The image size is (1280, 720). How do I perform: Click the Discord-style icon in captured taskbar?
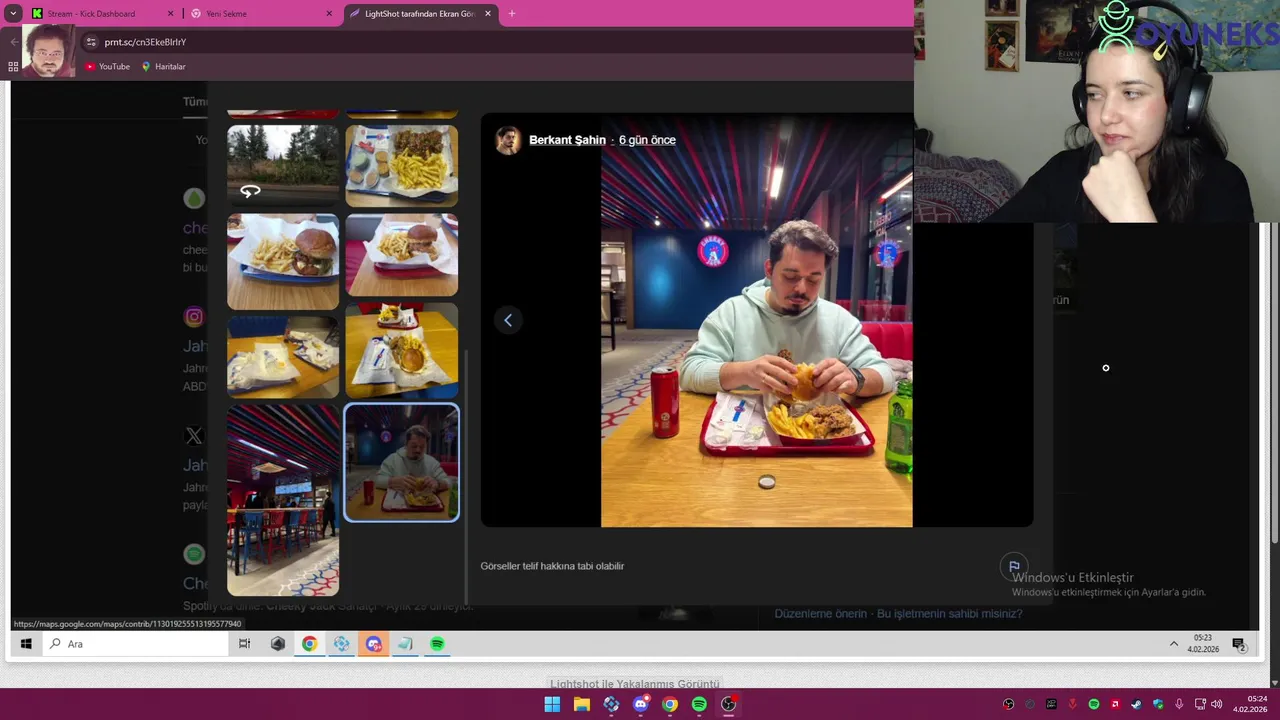373,644
